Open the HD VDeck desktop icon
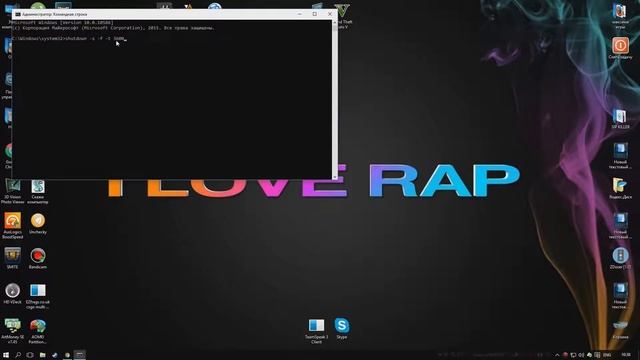Screen dimensions: 640x360 pyautogui.click(x=12, y=293)
